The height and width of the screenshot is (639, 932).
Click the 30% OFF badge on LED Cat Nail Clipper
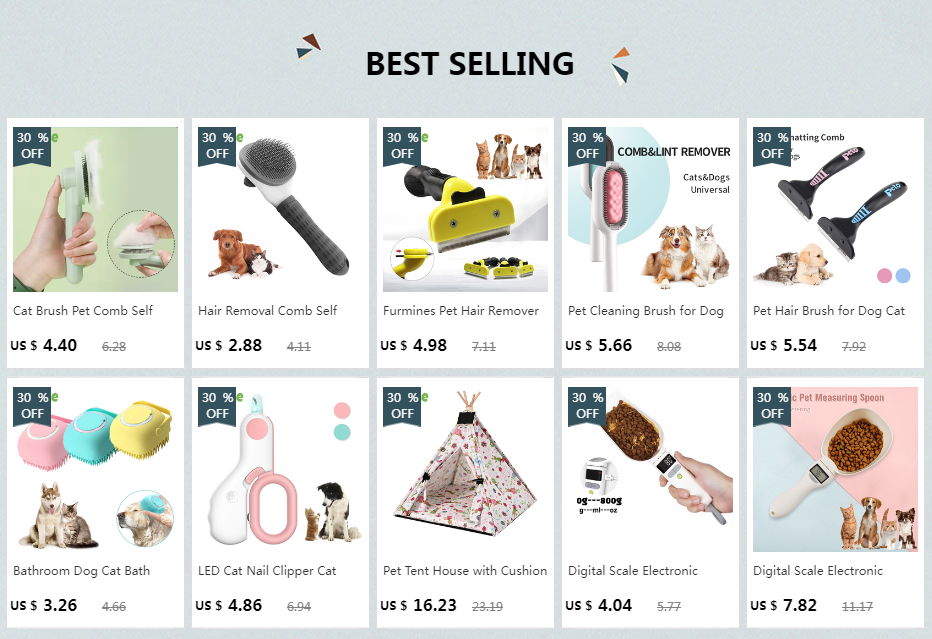coord(218,405)
